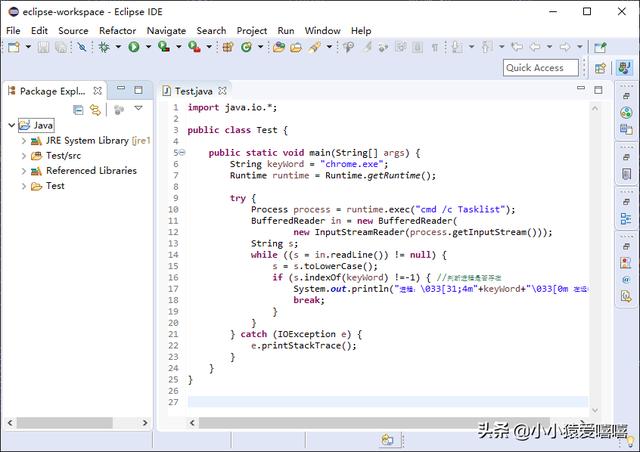Collapse main method fold marker at line 5
This screenshot has height=452, width=640.
(x=182, y=152)
